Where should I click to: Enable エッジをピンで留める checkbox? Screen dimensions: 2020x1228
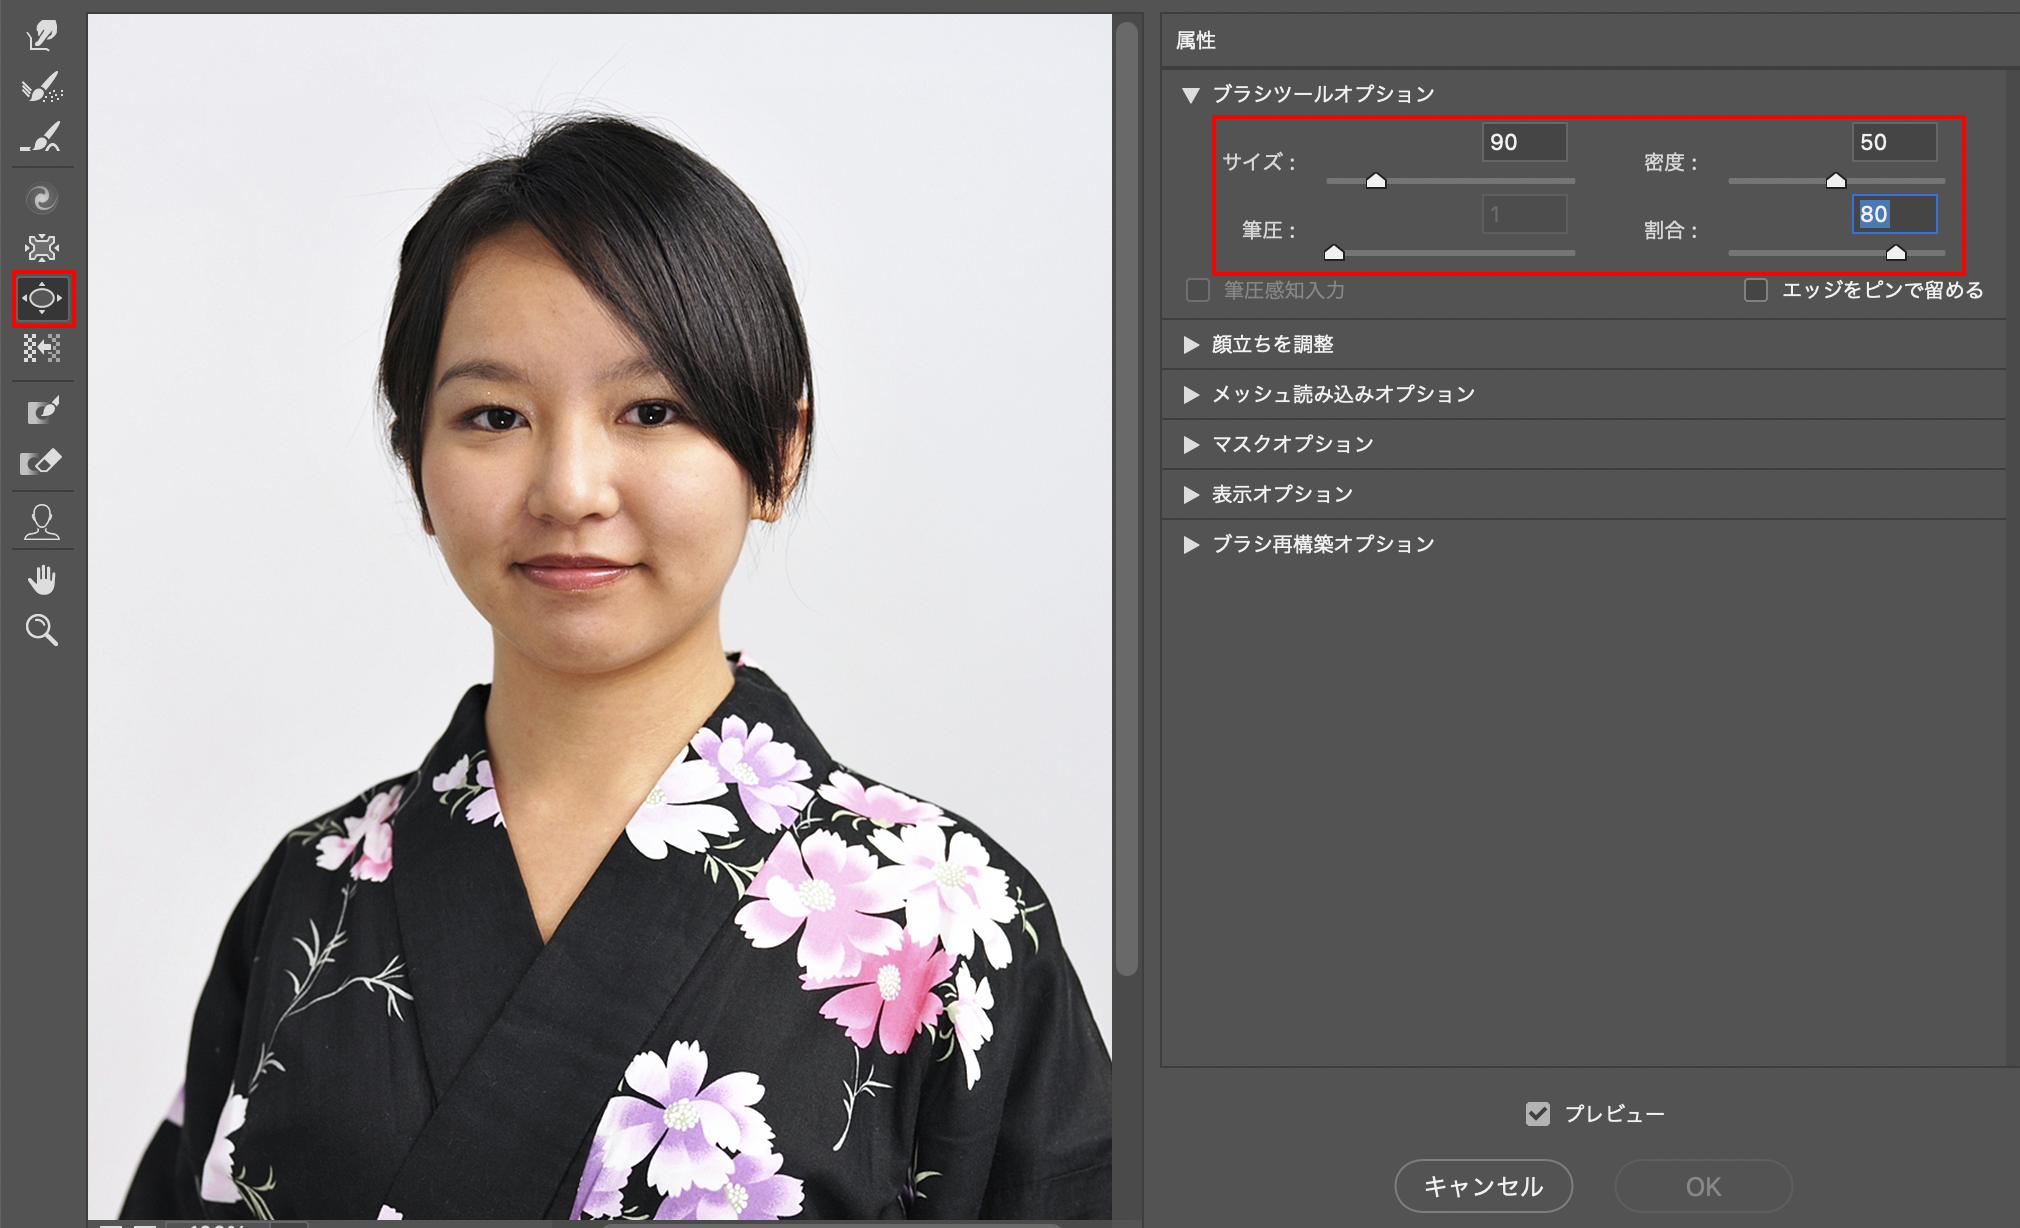coord(1756,290)
